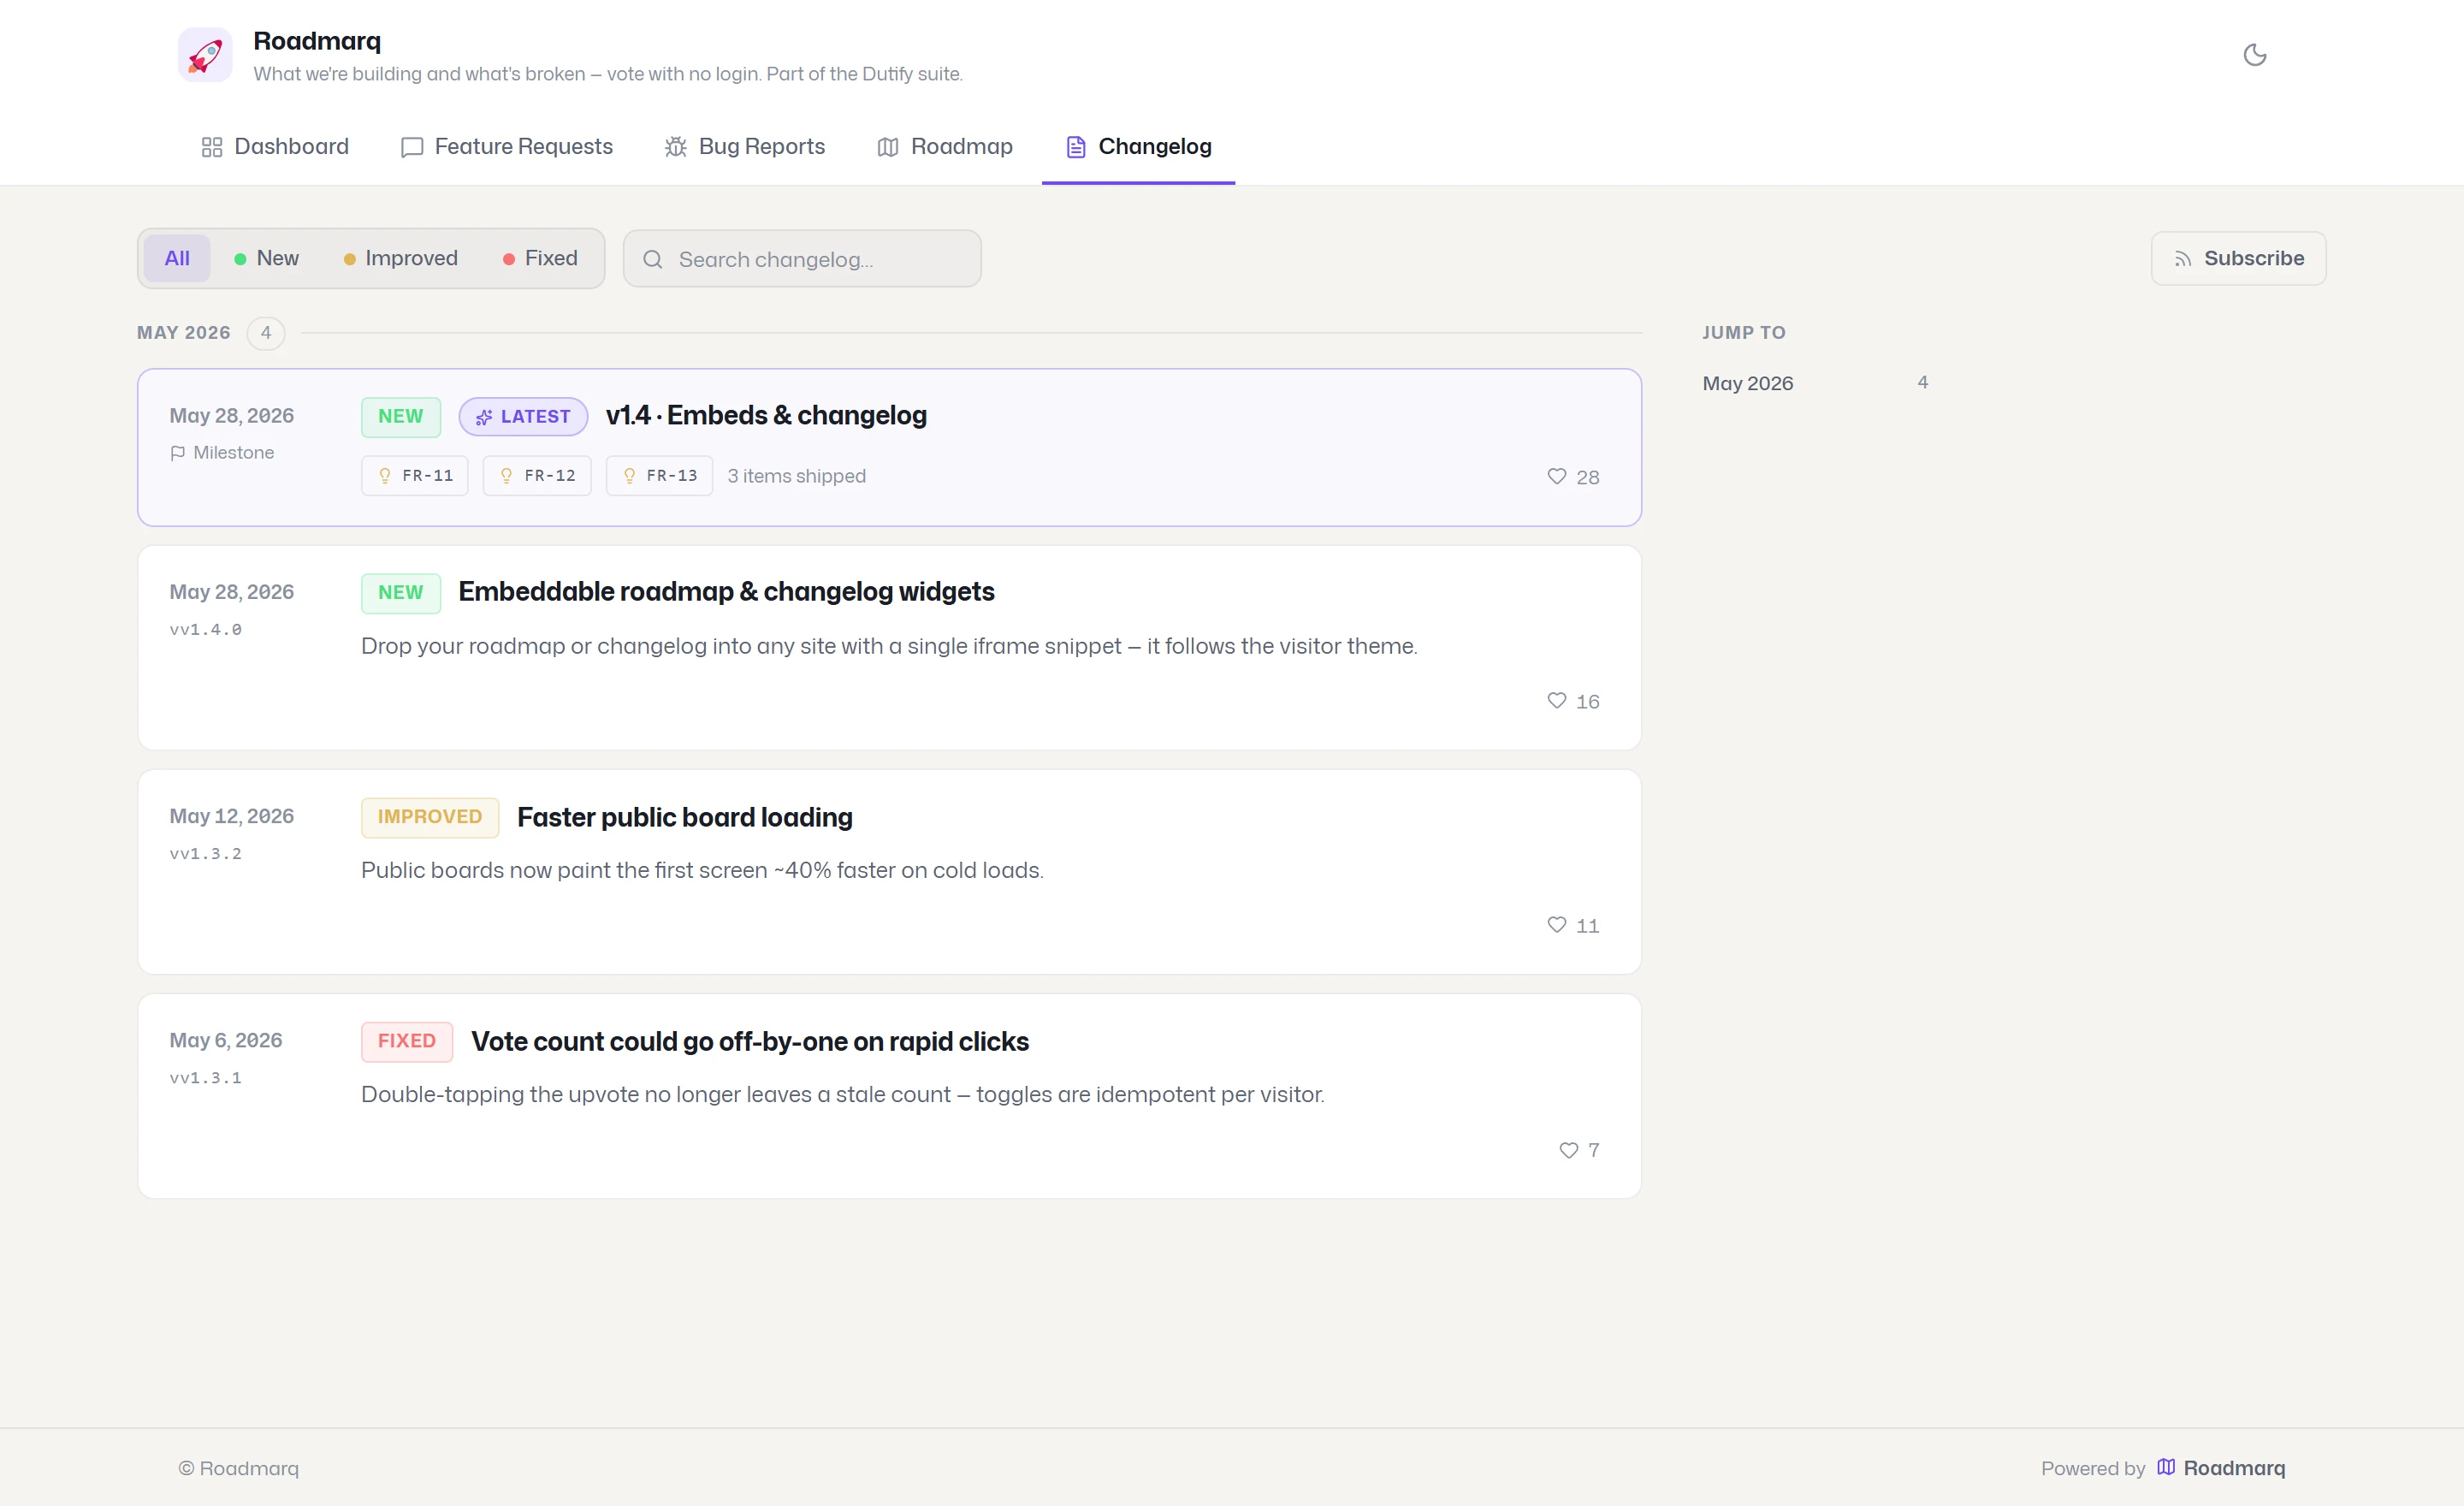Click the vv1.3.1 version label
Screen dimensions: 2464x1506
tap(206, 1078)
